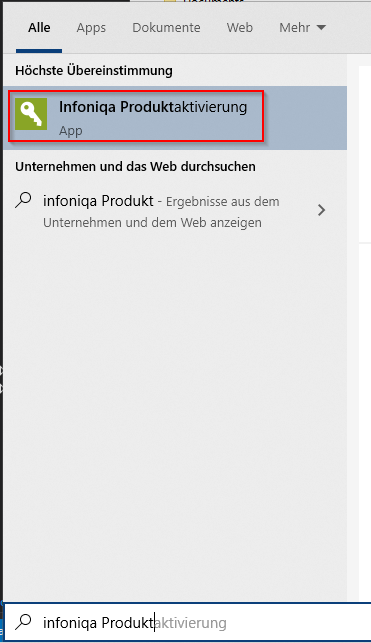Select the Dokumente tab

pos(166,27)
